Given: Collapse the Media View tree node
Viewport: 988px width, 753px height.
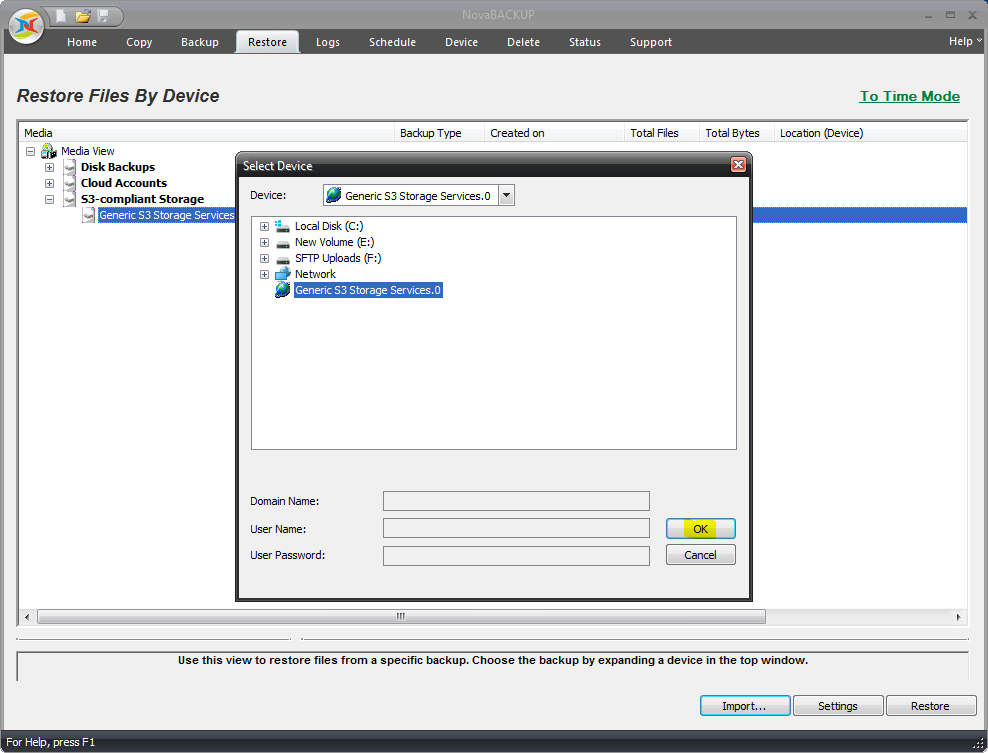Looking at the screenshot, I should 30,151.
